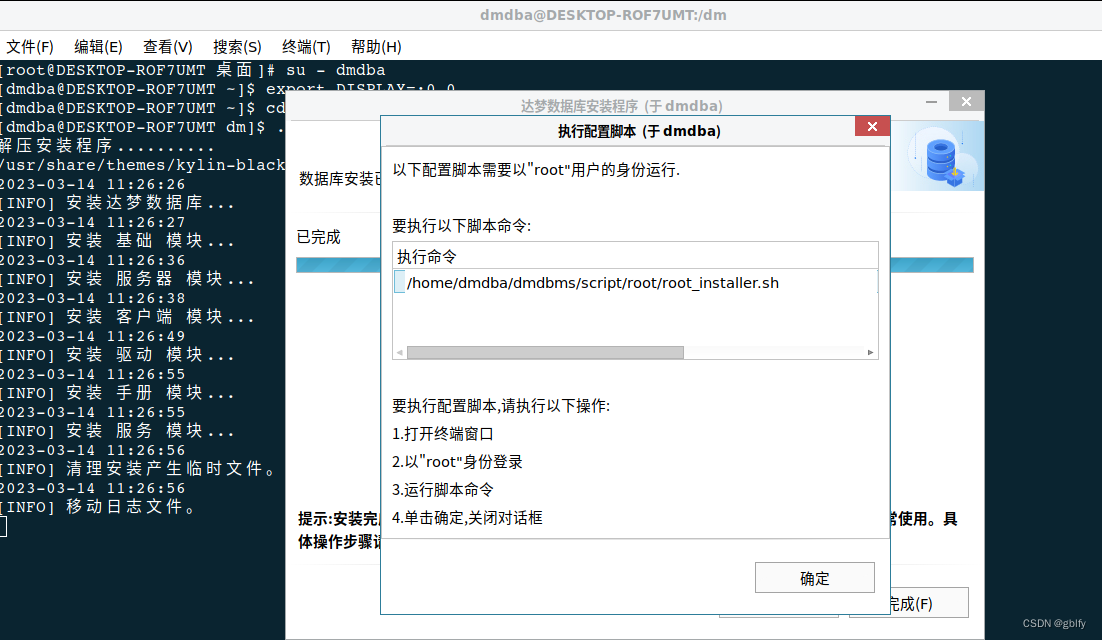Click the timestamp 2023-03-14 11:26:38

point(93,298)
